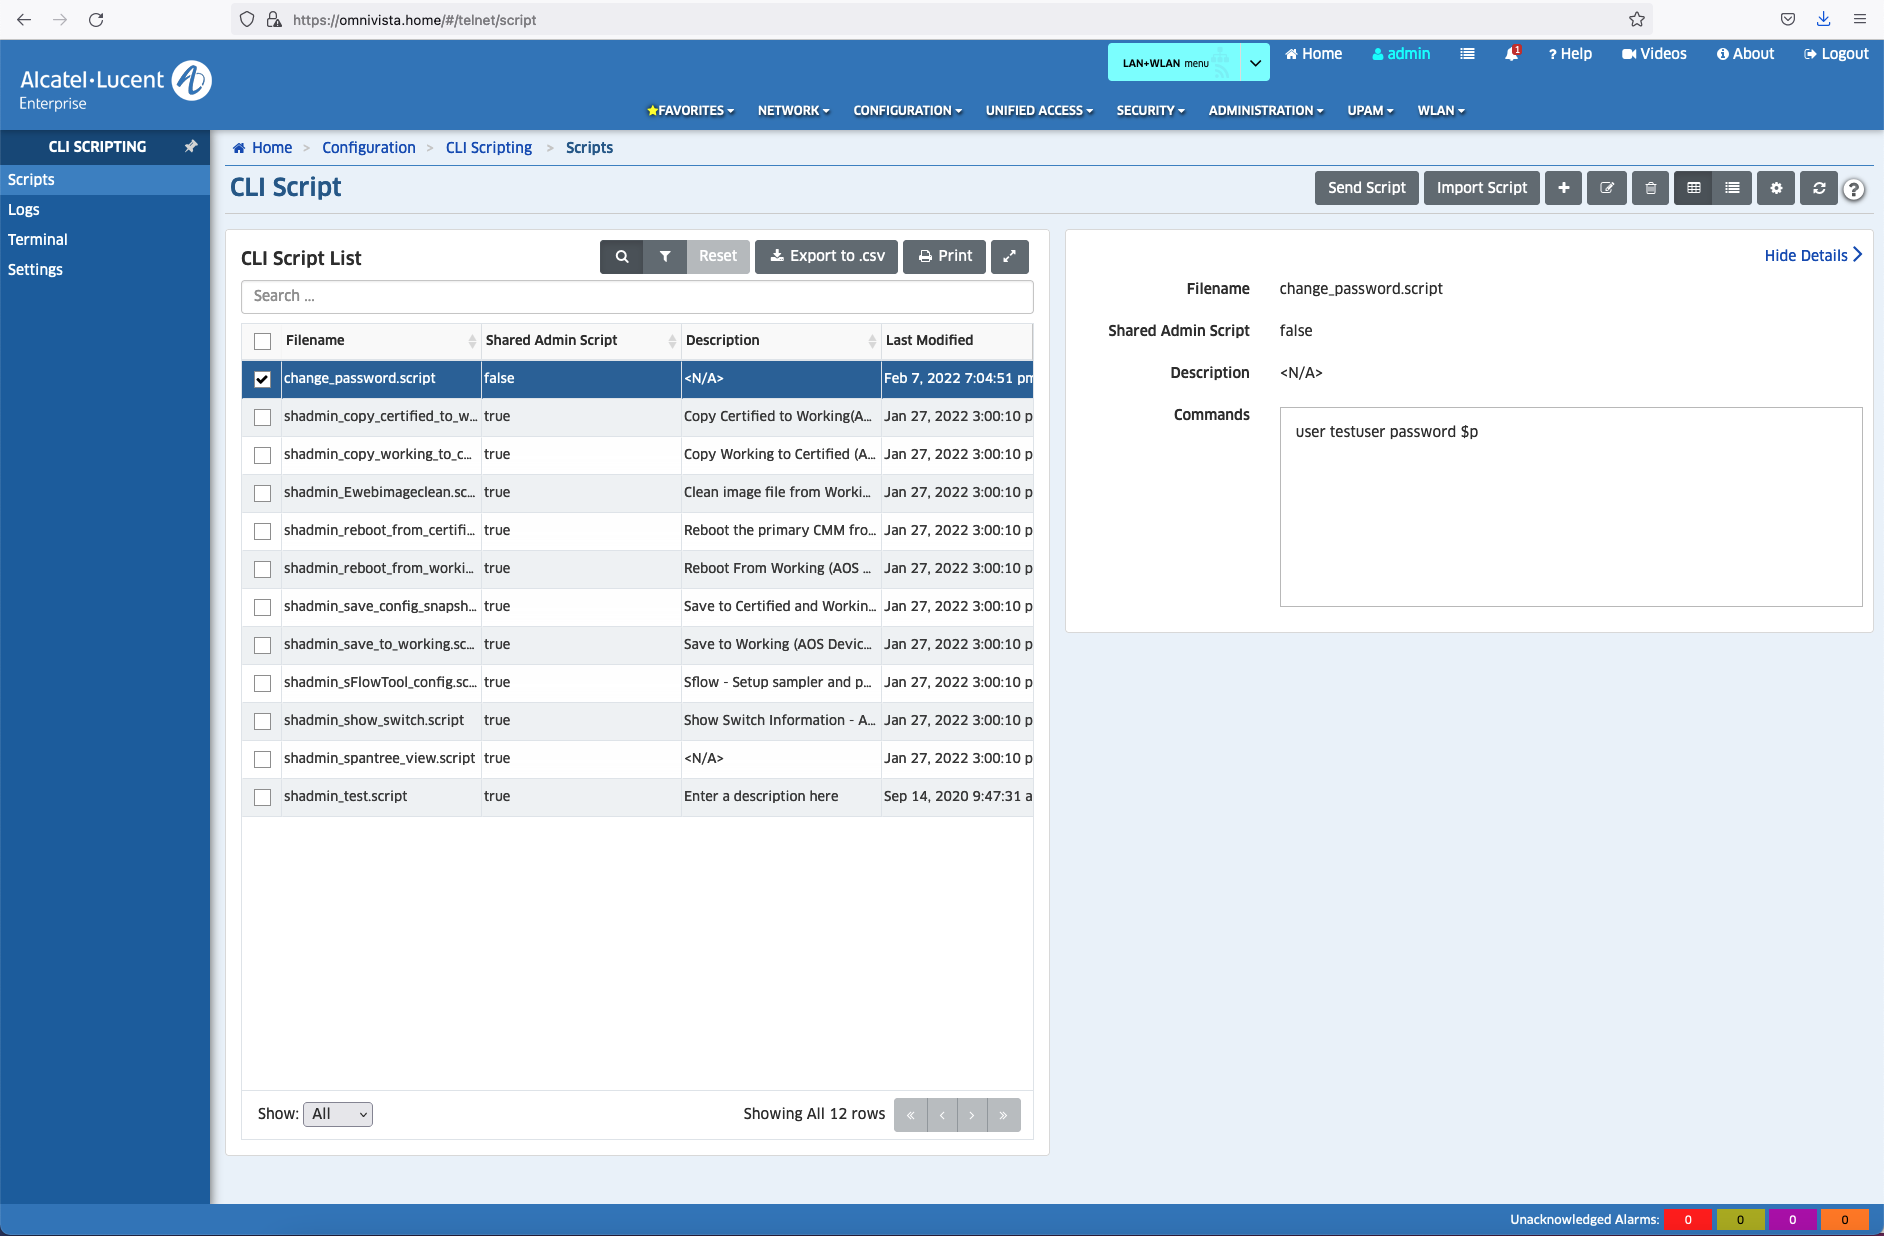
Task: Click the search magnifier button
Action: pos(622,256)
